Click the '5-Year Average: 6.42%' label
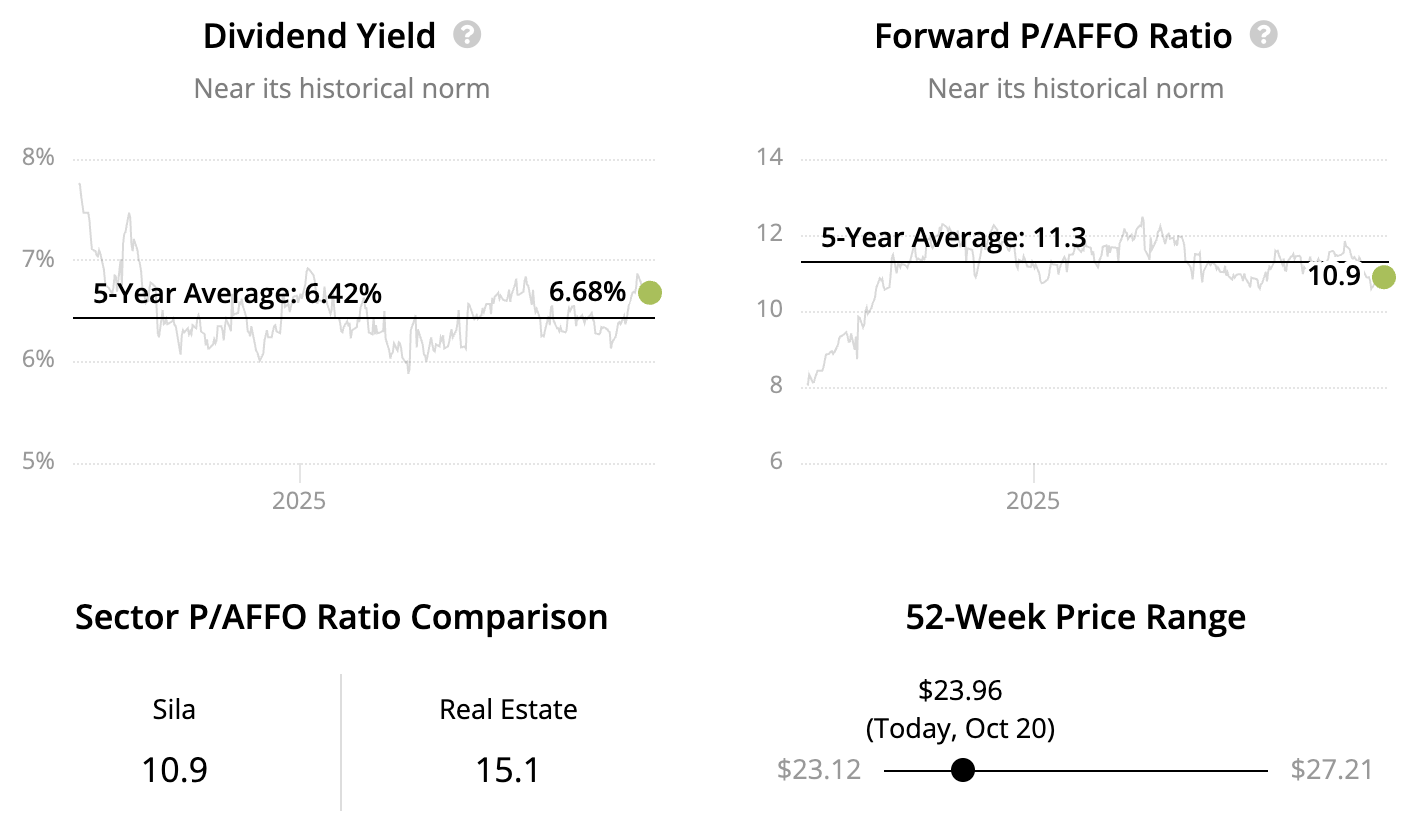 (237, 294)
